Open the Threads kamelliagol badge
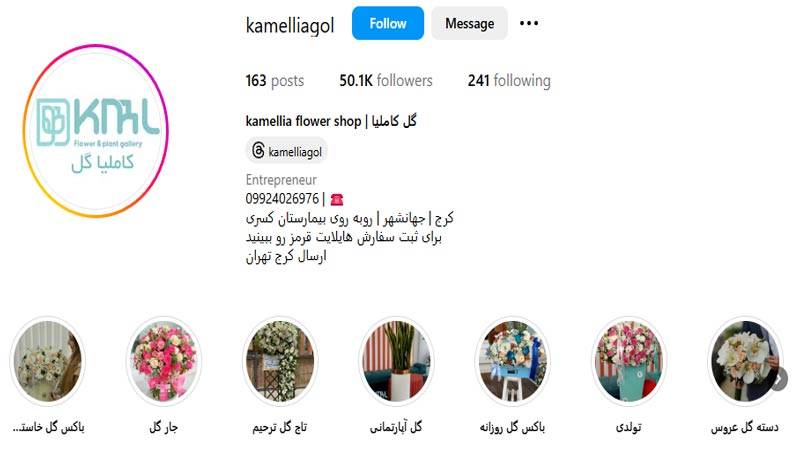This screenshot has width=800, height=450. 287,151
